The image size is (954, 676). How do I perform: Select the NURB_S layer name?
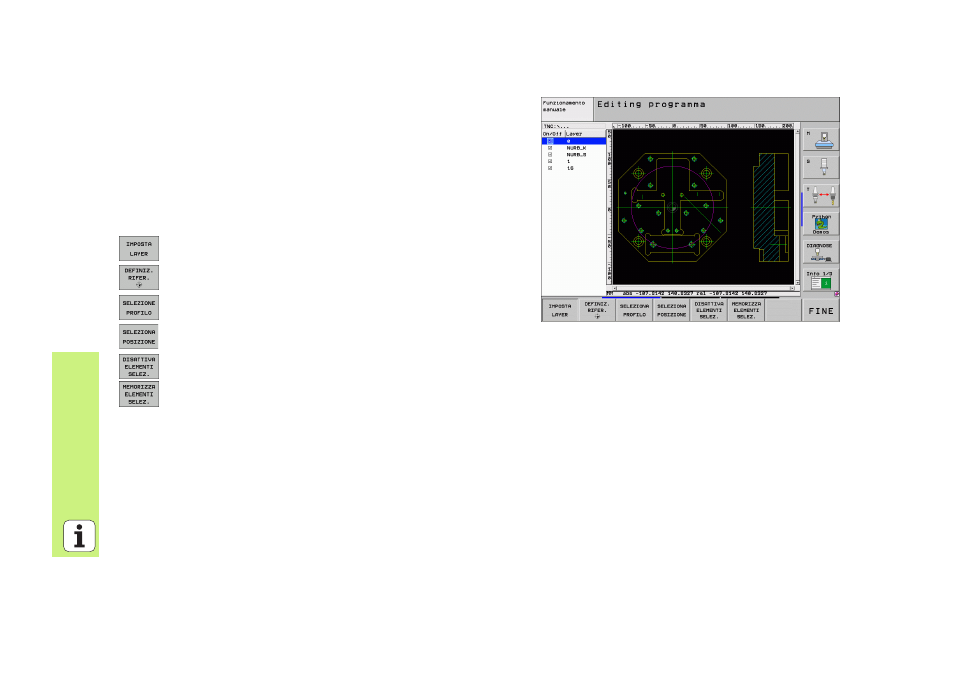576,155
